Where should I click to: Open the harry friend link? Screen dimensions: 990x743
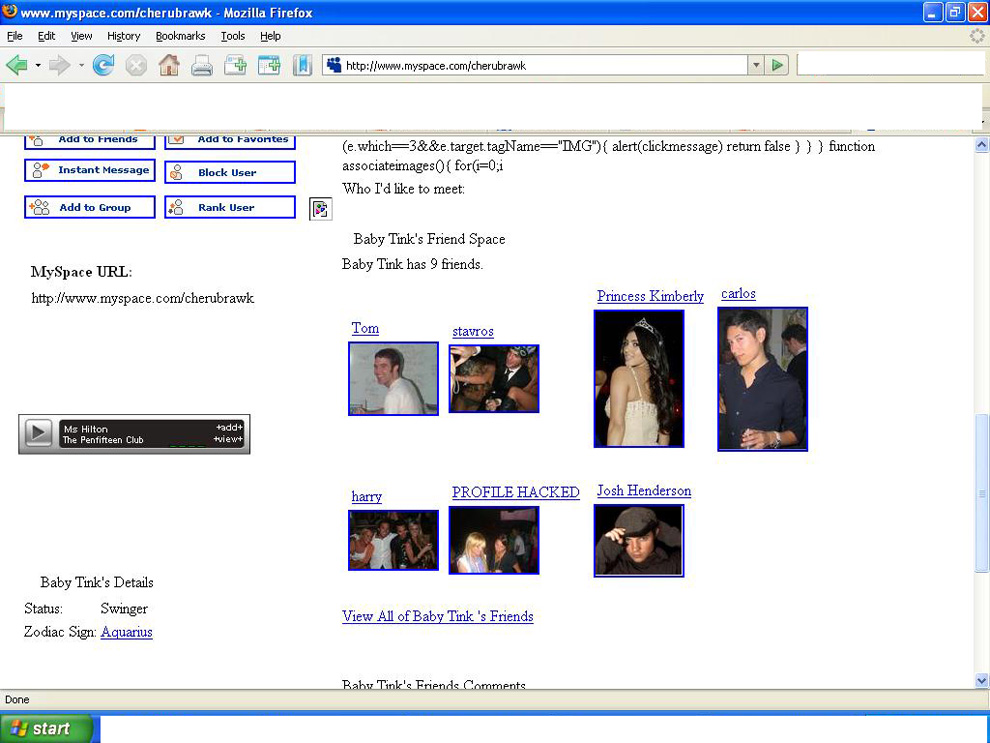click(366, 496)
